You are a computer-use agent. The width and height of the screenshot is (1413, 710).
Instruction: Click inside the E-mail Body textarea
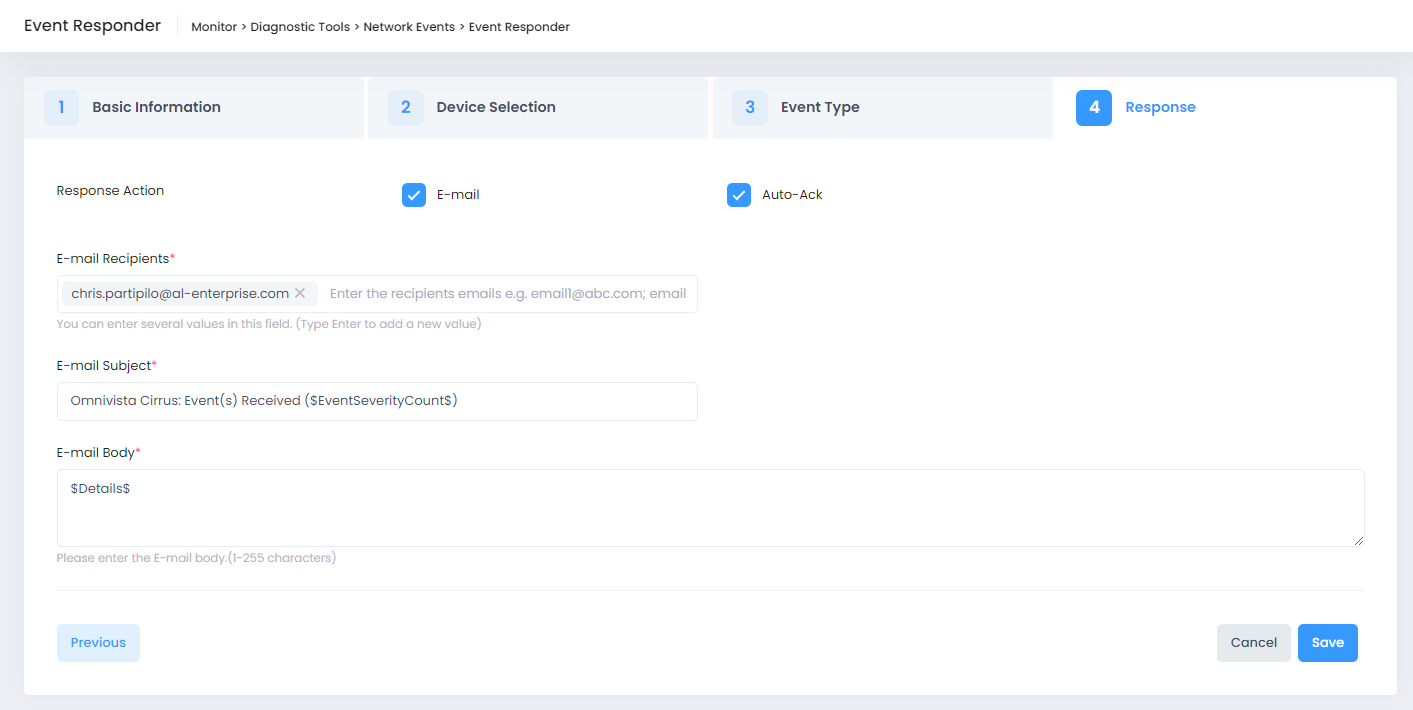click(x=710, y=508)
